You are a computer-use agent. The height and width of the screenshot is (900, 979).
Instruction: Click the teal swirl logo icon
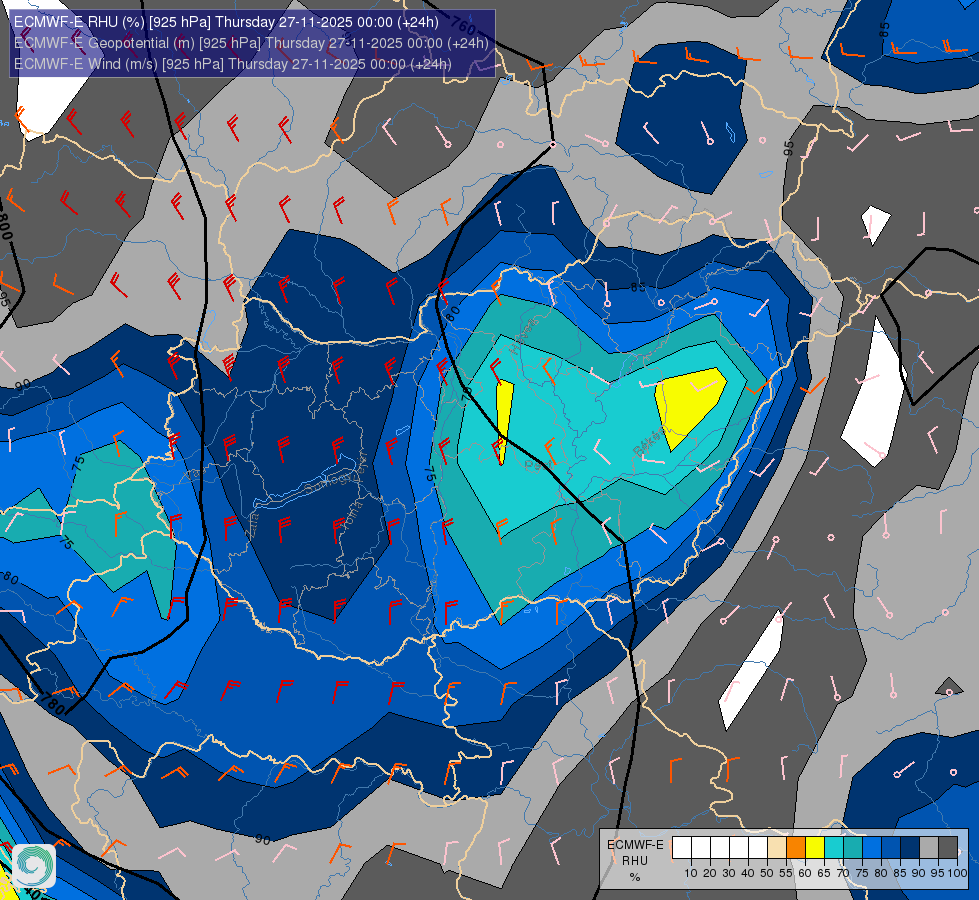[34, 865]
